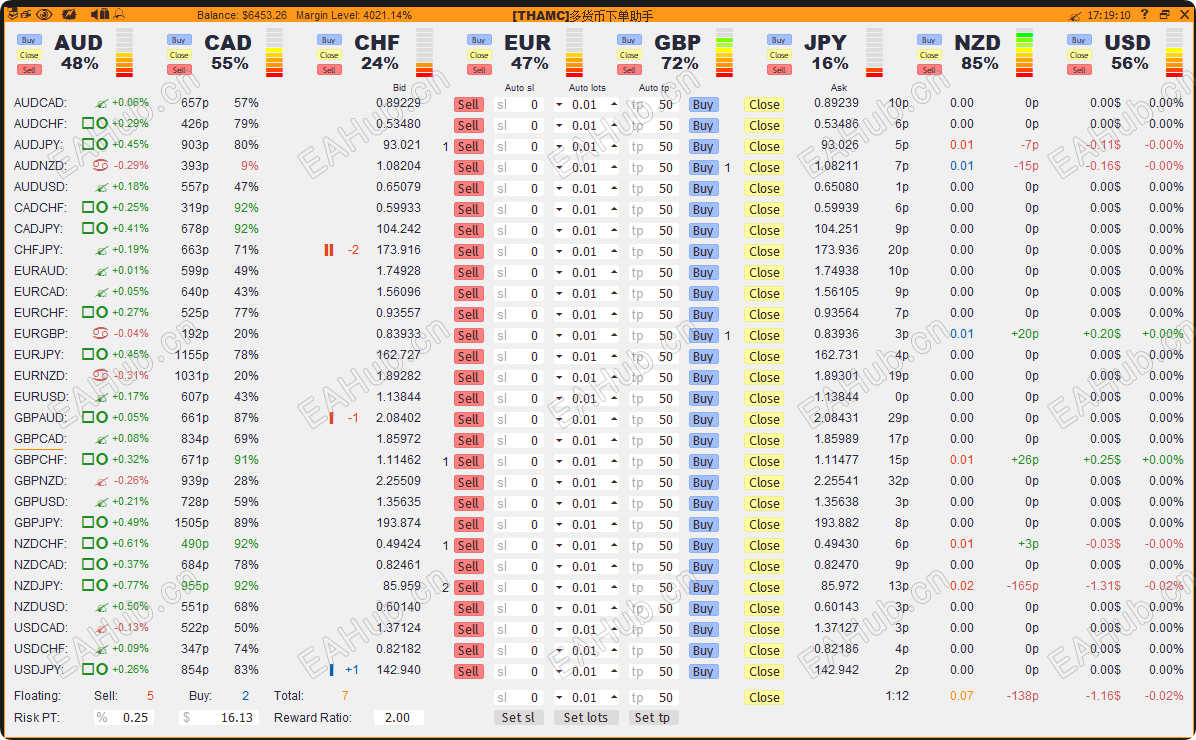1196x740 pixels.
Task: Sell the USD currency basket
Action: point(1079,70)
